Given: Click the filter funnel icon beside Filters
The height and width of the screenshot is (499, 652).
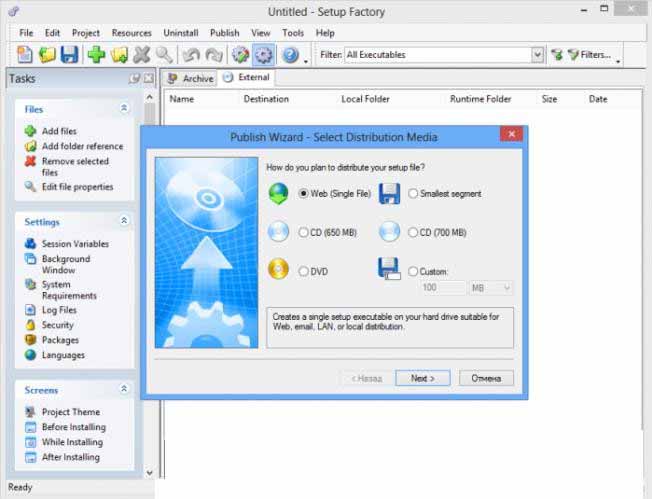Looking at the screenshot, I should tap(557, 54).
